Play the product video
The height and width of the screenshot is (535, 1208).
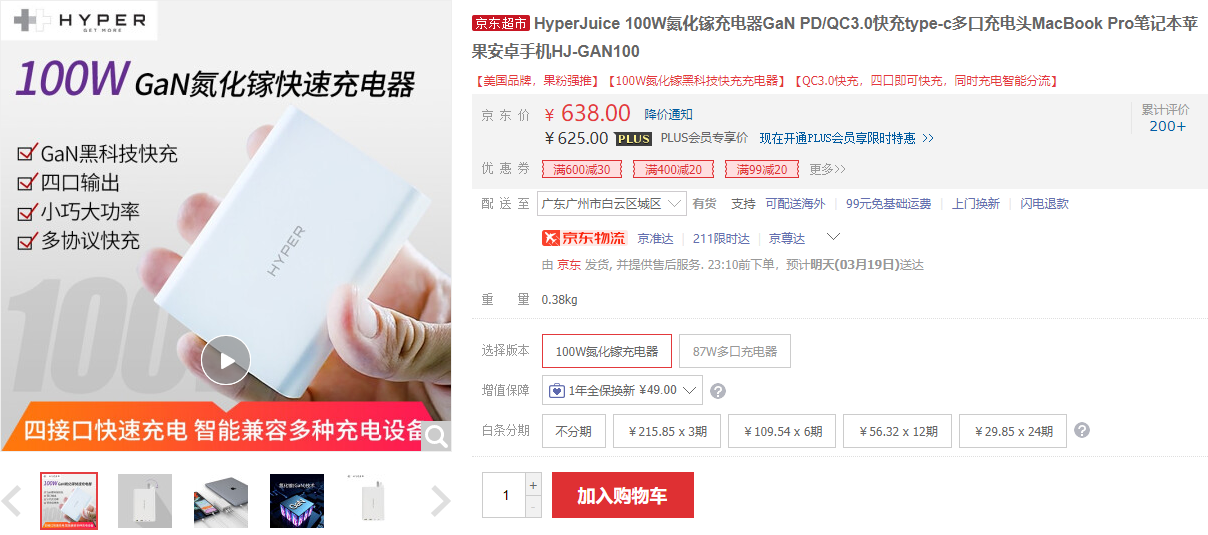click(x=225, y=360)
